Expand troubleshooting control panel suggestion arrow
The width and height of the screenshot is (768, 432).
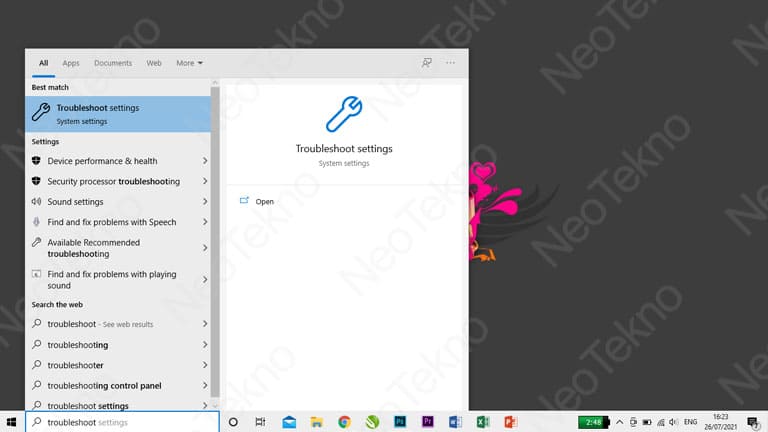(205, 386)
